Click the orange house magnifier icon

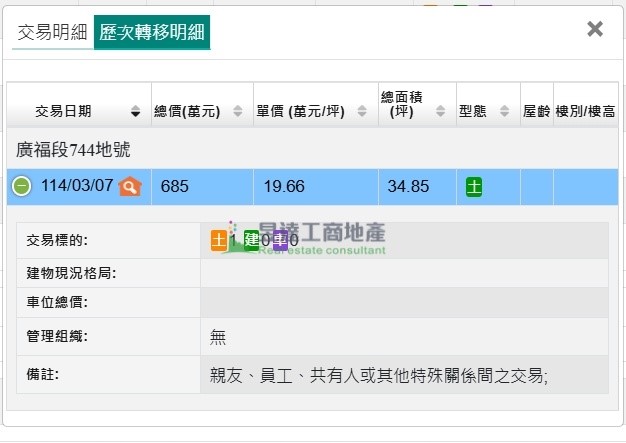tap(130, 186)
